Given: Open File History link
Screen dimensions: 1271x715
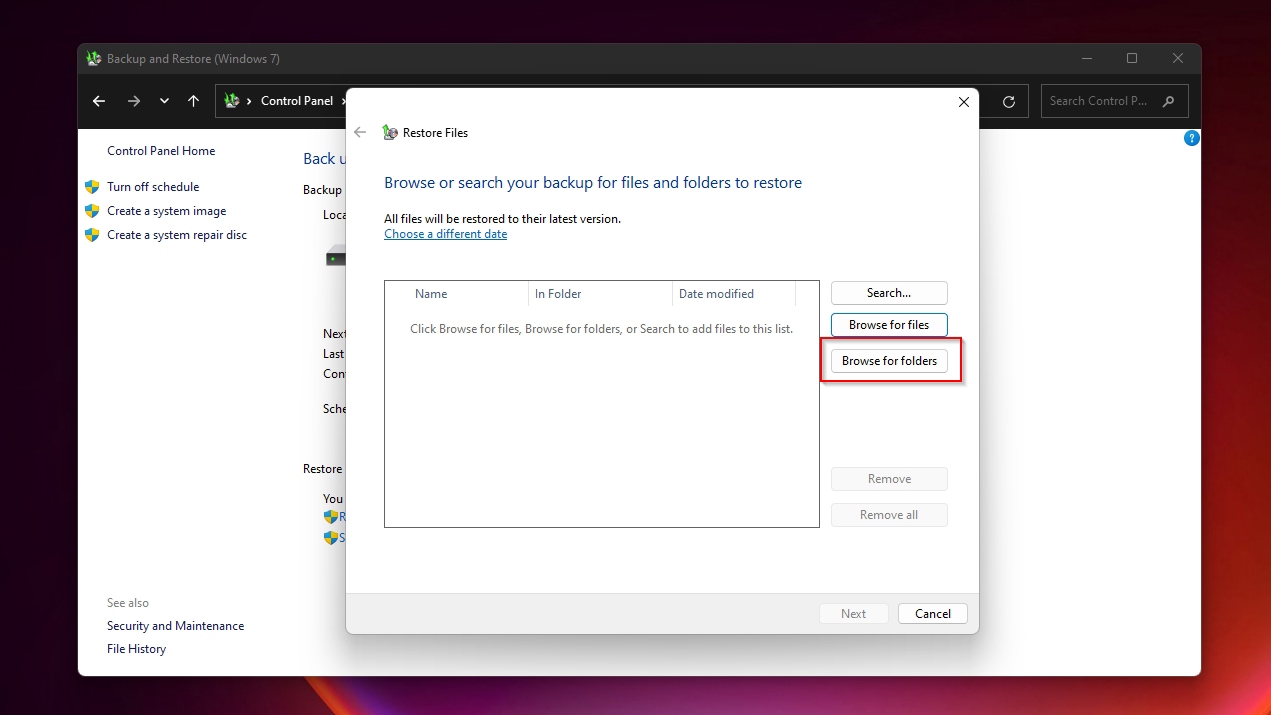Looking at the screenshot, I should click(x=136, y=649).
